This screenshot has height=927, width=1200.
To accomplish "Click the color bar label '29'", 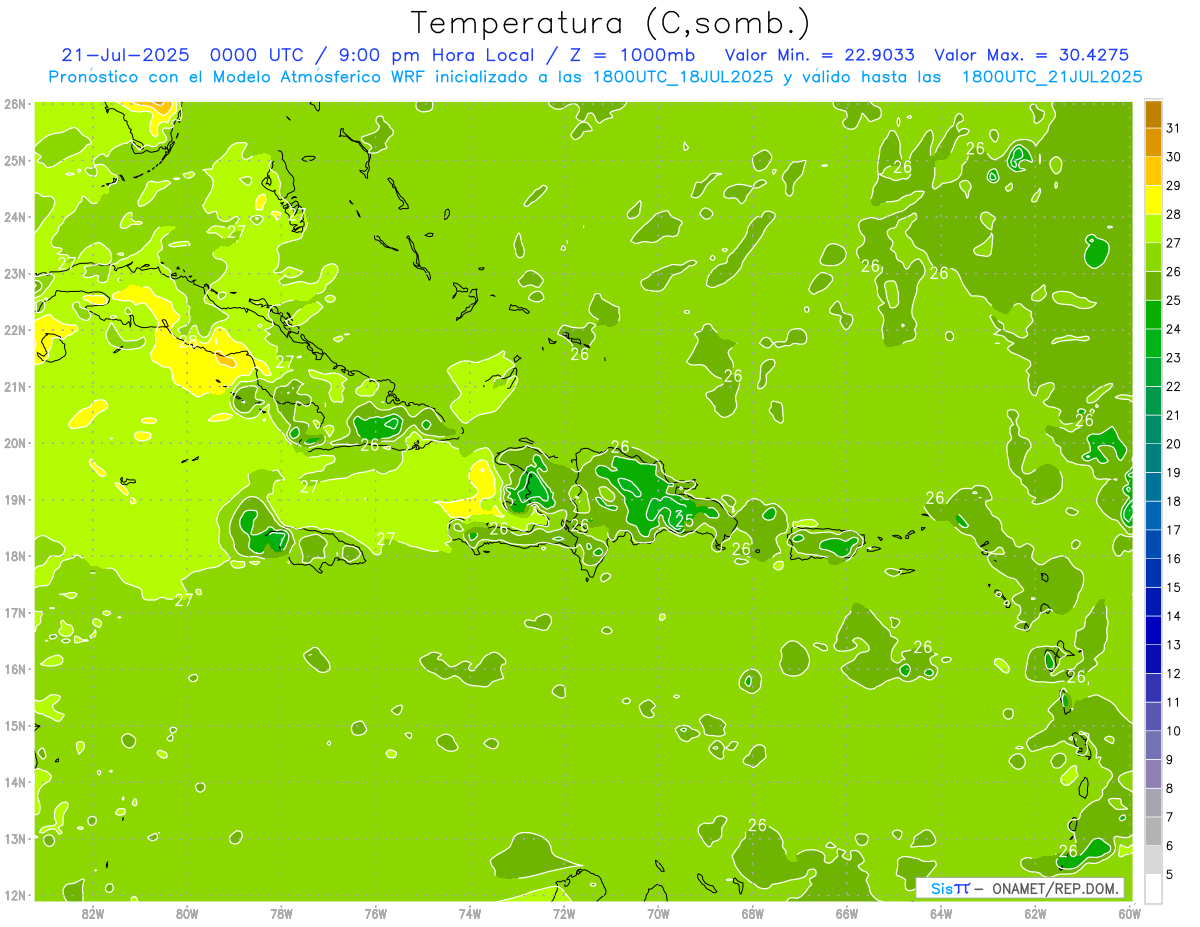I will 1173,186.
